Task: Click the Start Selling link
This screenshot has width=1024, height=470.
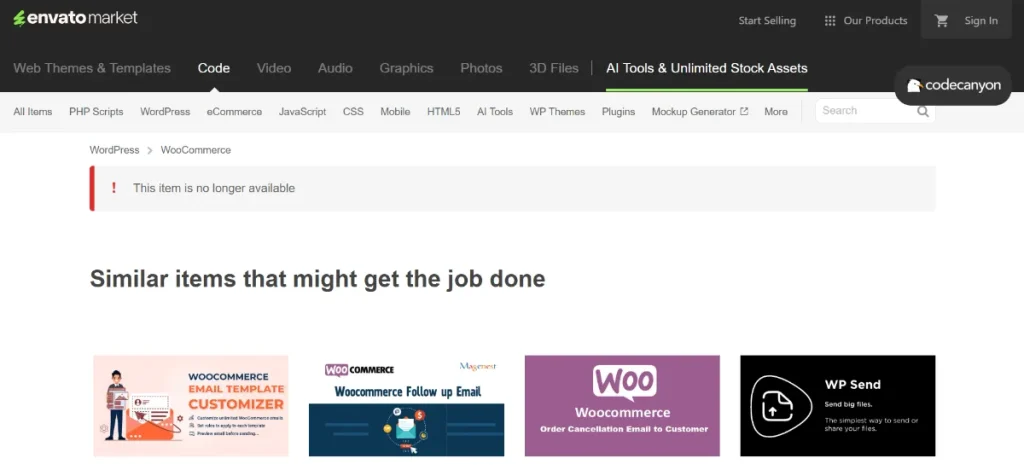Action: pos(767,21)
